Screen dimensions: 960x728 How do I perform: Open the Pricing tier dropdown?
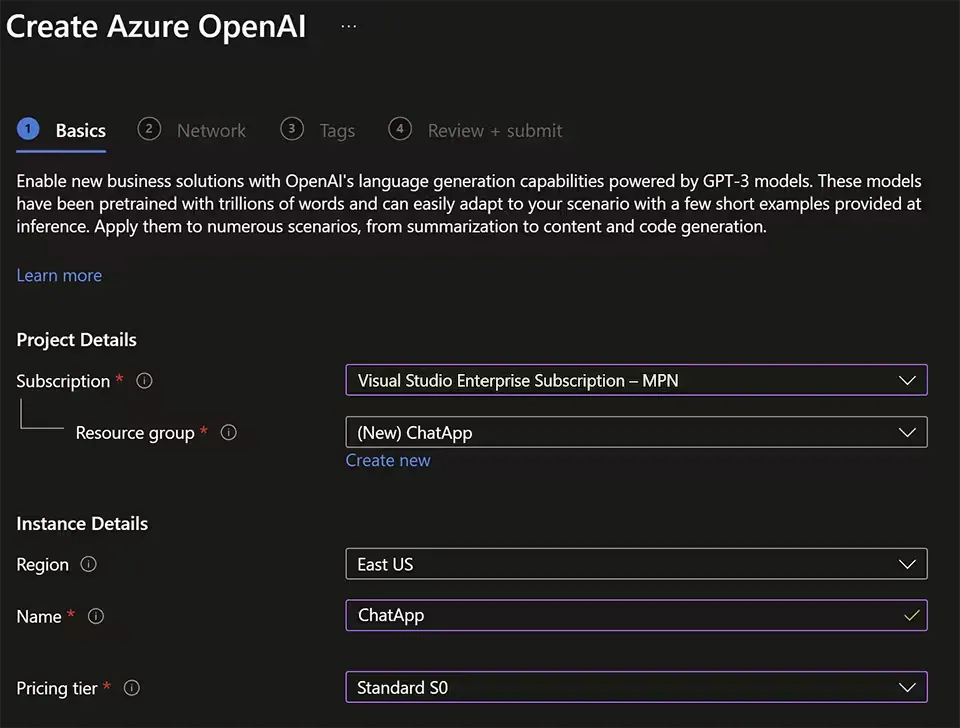coord(636,687)
